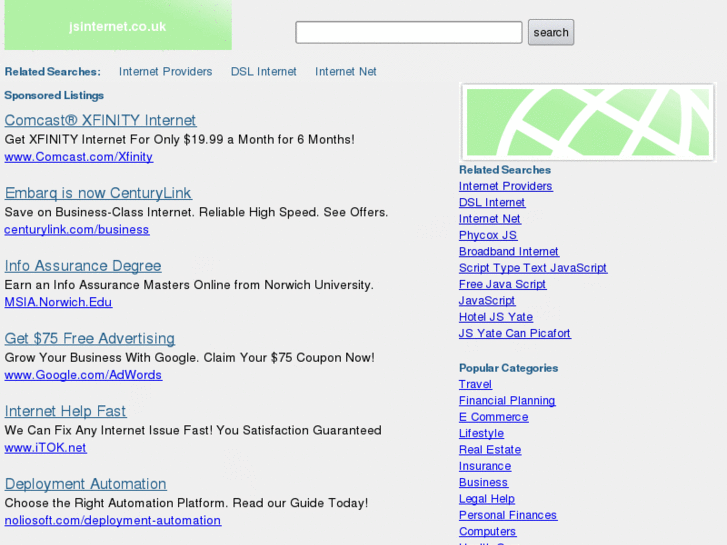This screenshot has height=545, width=727.
Task: Open top Related Searches link Internet Net
Action: 345,71
